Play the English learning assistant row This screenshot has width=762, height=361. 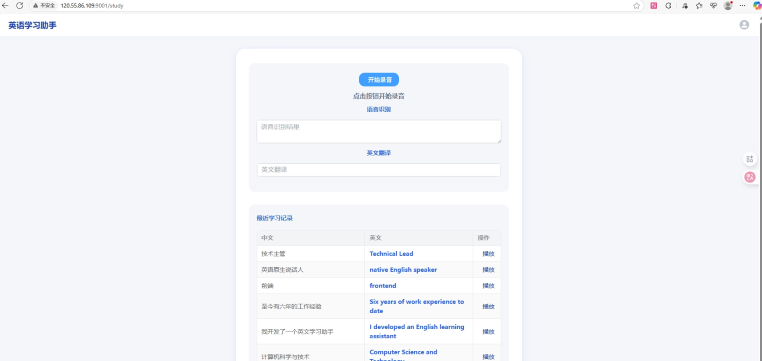(x=488, y=332)
